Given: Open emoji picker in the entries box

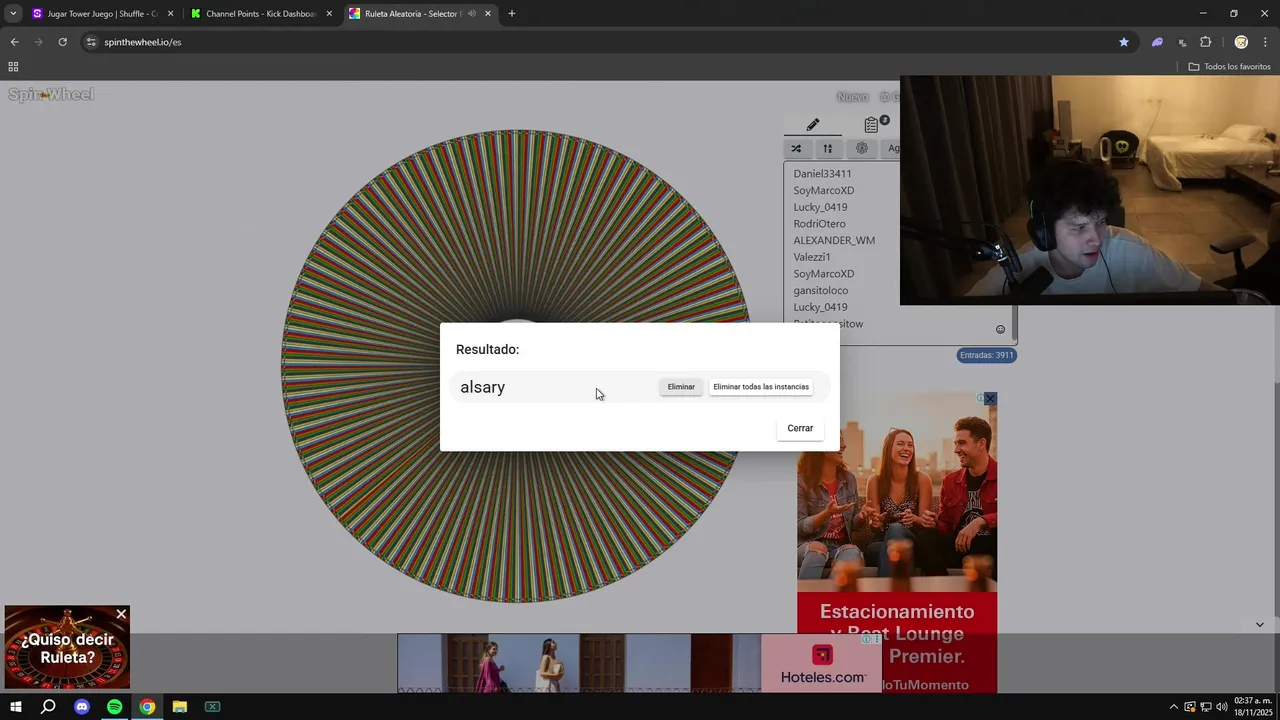Looking at the screenshot, I should 1000,330.
